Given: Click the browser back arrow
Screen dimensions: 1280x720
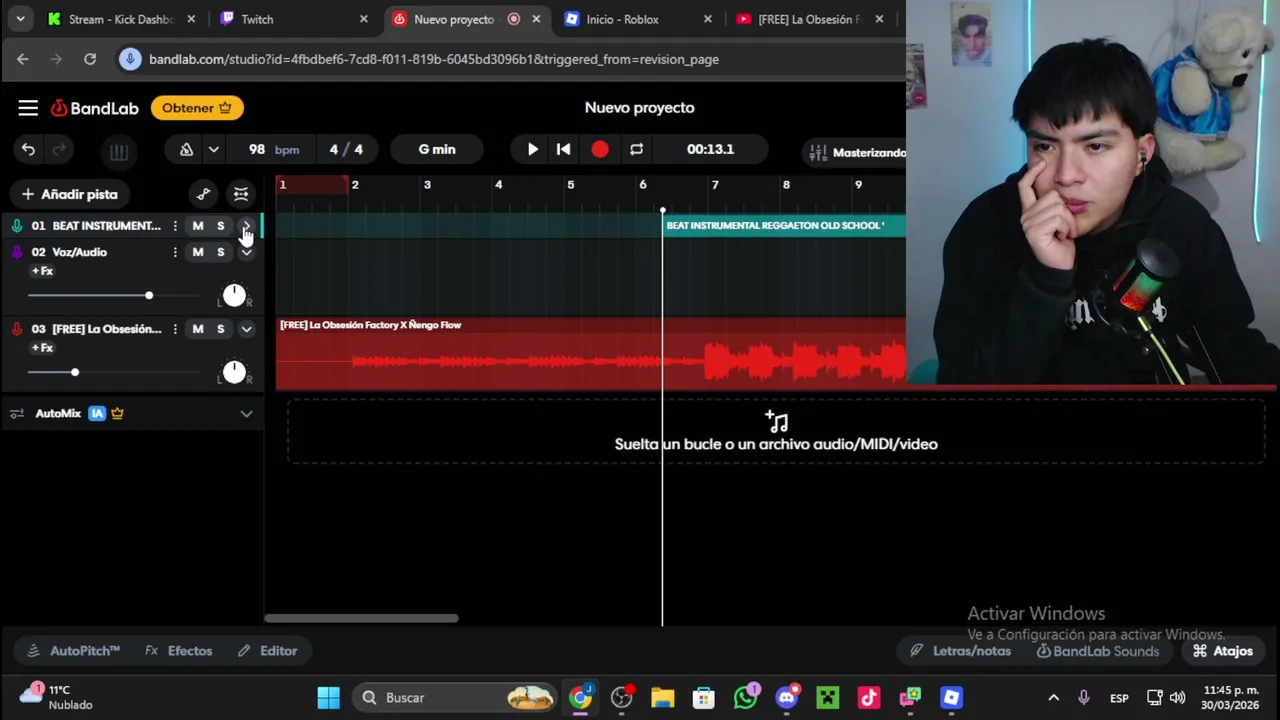Looking at the screenshot, I should [22, 59].
